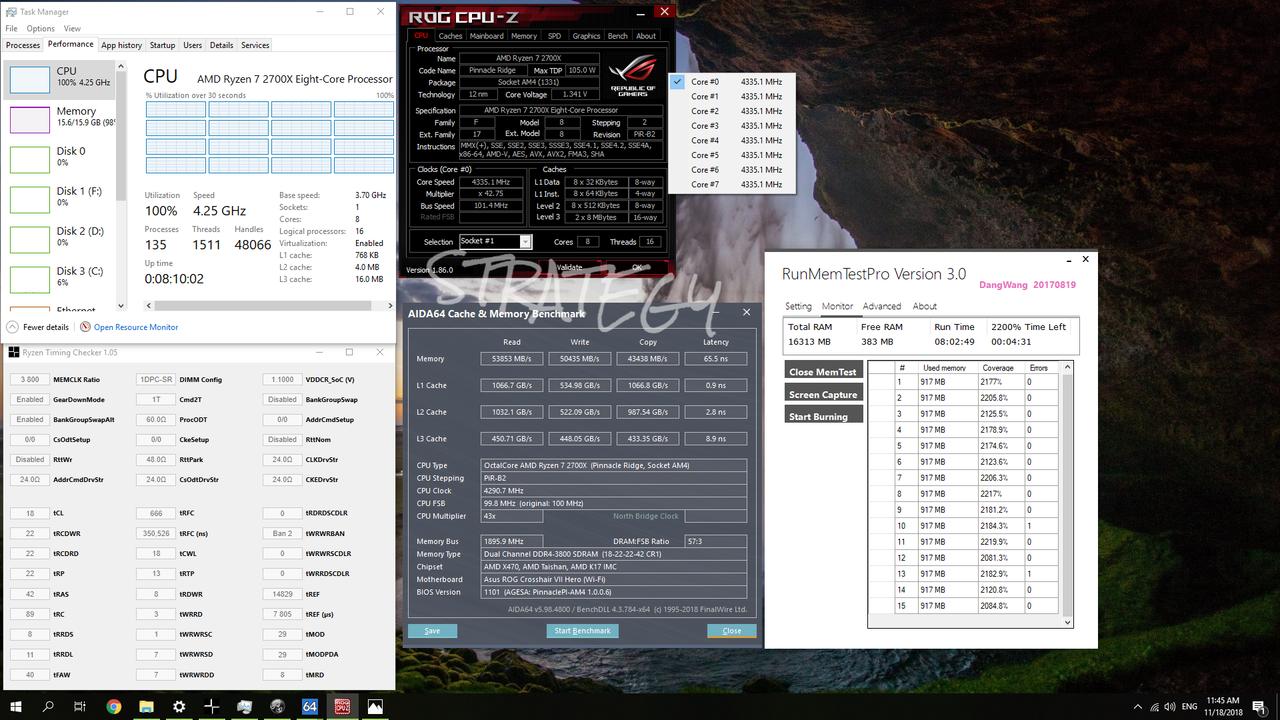Click Validate button in CPU-Z

pyautogui.click(x=569, y=267)
